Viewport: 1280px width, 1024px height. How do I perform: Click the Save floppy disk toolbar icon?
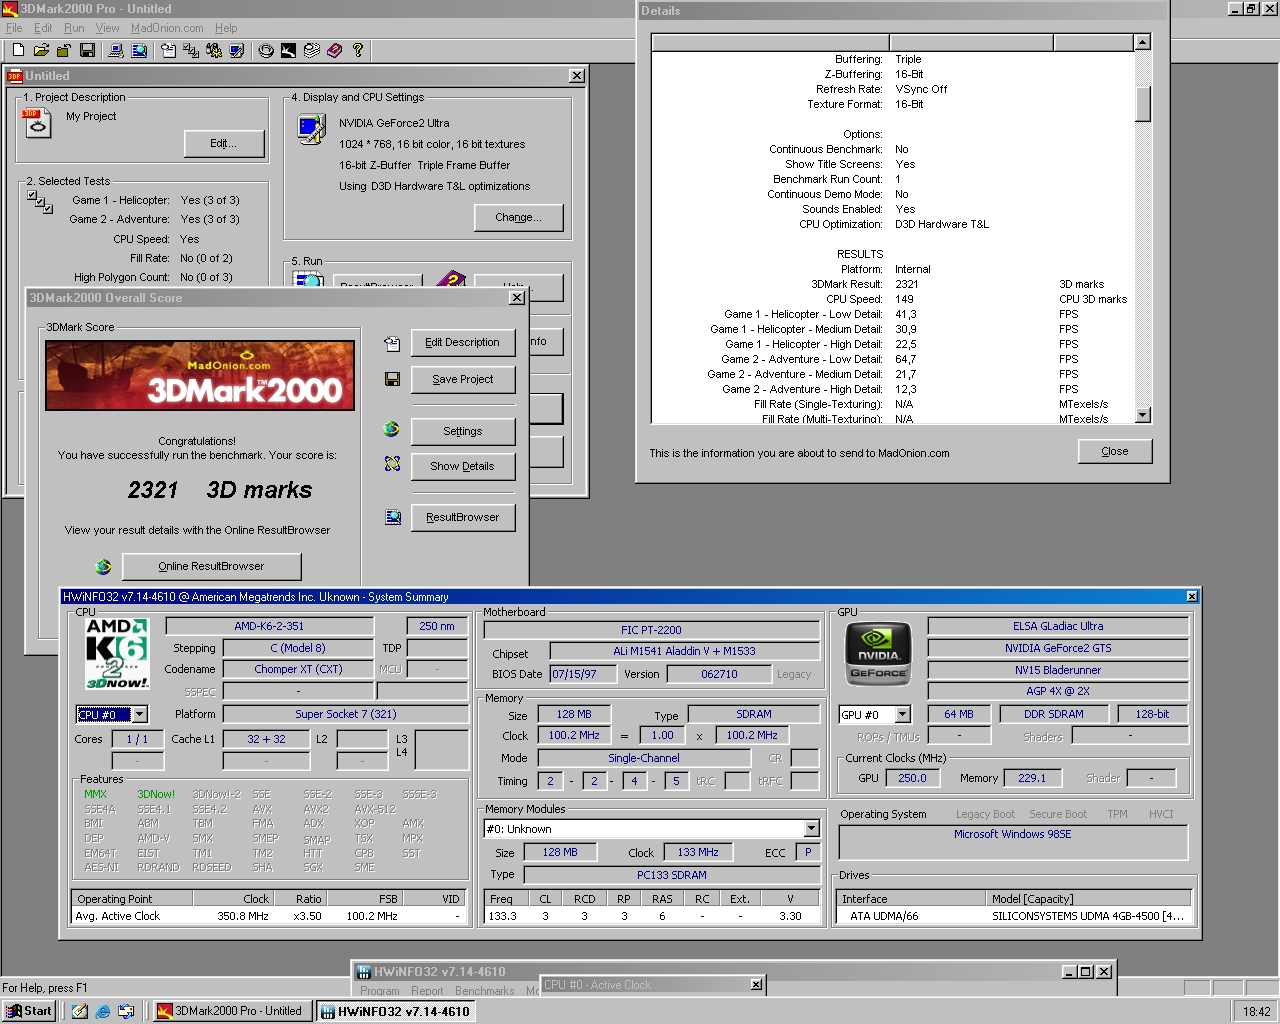[87, 50]
